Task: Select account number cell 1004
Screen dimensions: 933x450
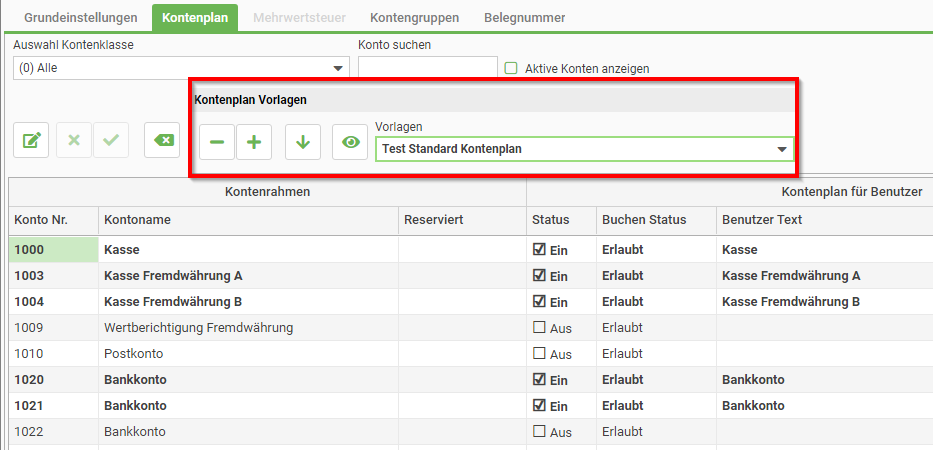Action: pyautogui.click(x=54, y=302)
